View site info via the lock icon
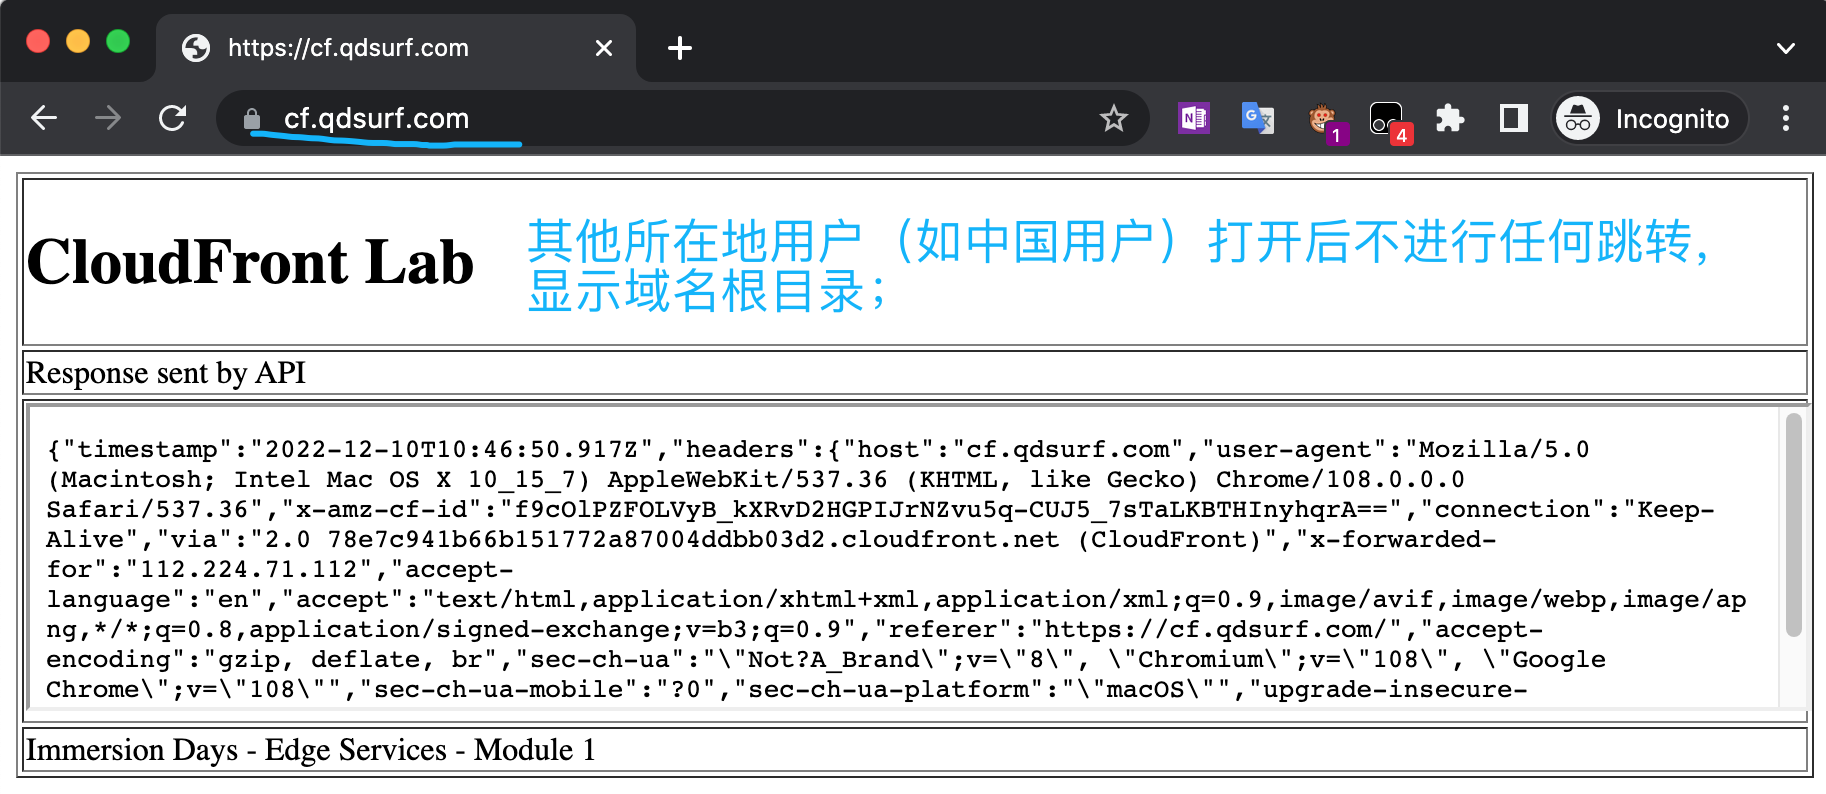The width and height of the screenshot is (1826, 794). pos(252,119)
